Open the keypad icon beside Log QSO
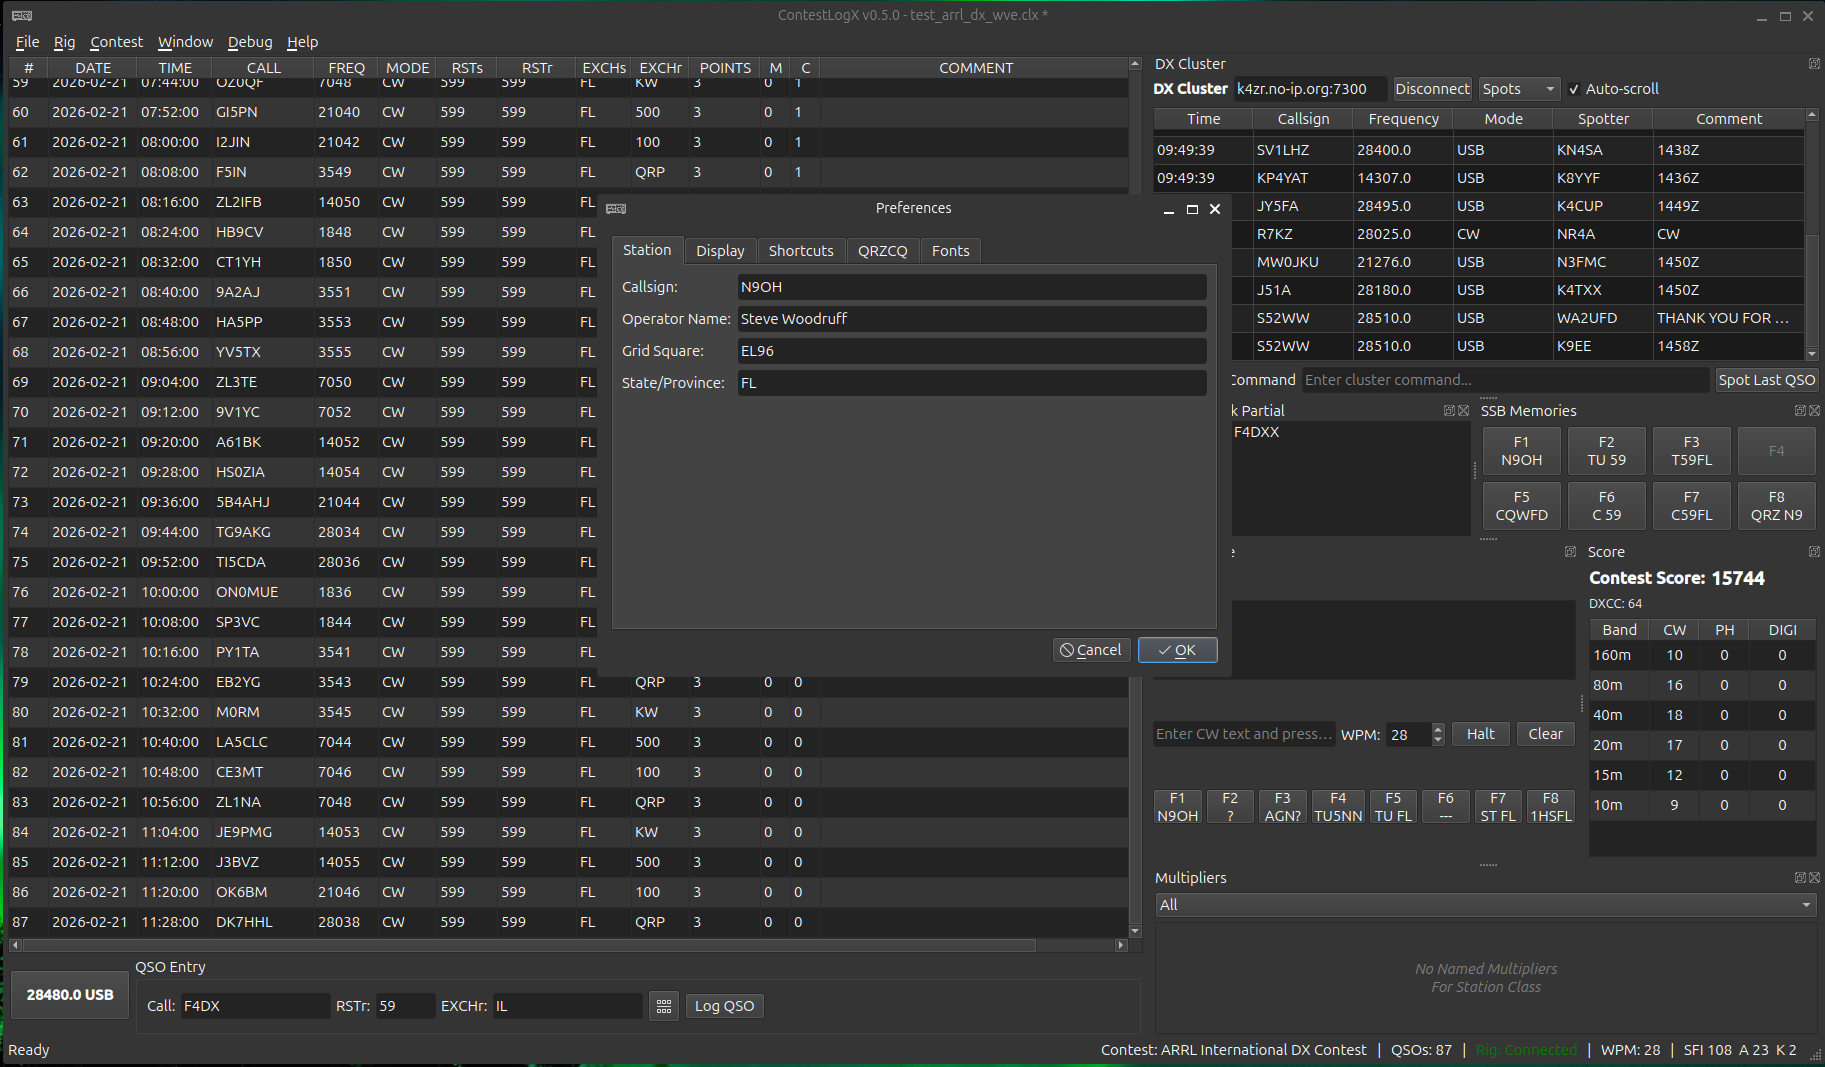This screenshot has height=1067, width=1825. pyautogui.click(x=664, y=1005)
